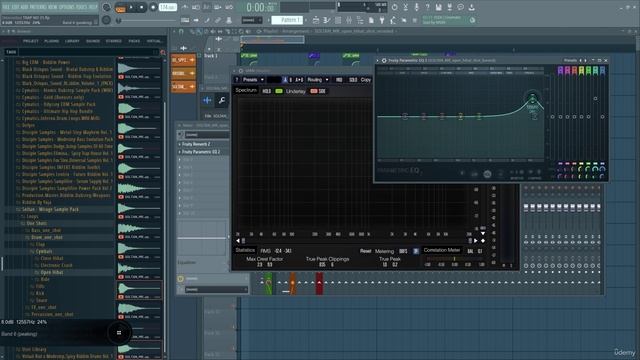The width and height of the screenshot is (640, 360).
Task: Click the question mark help icon
Action: pyautogui.click(x=427, y=7)
